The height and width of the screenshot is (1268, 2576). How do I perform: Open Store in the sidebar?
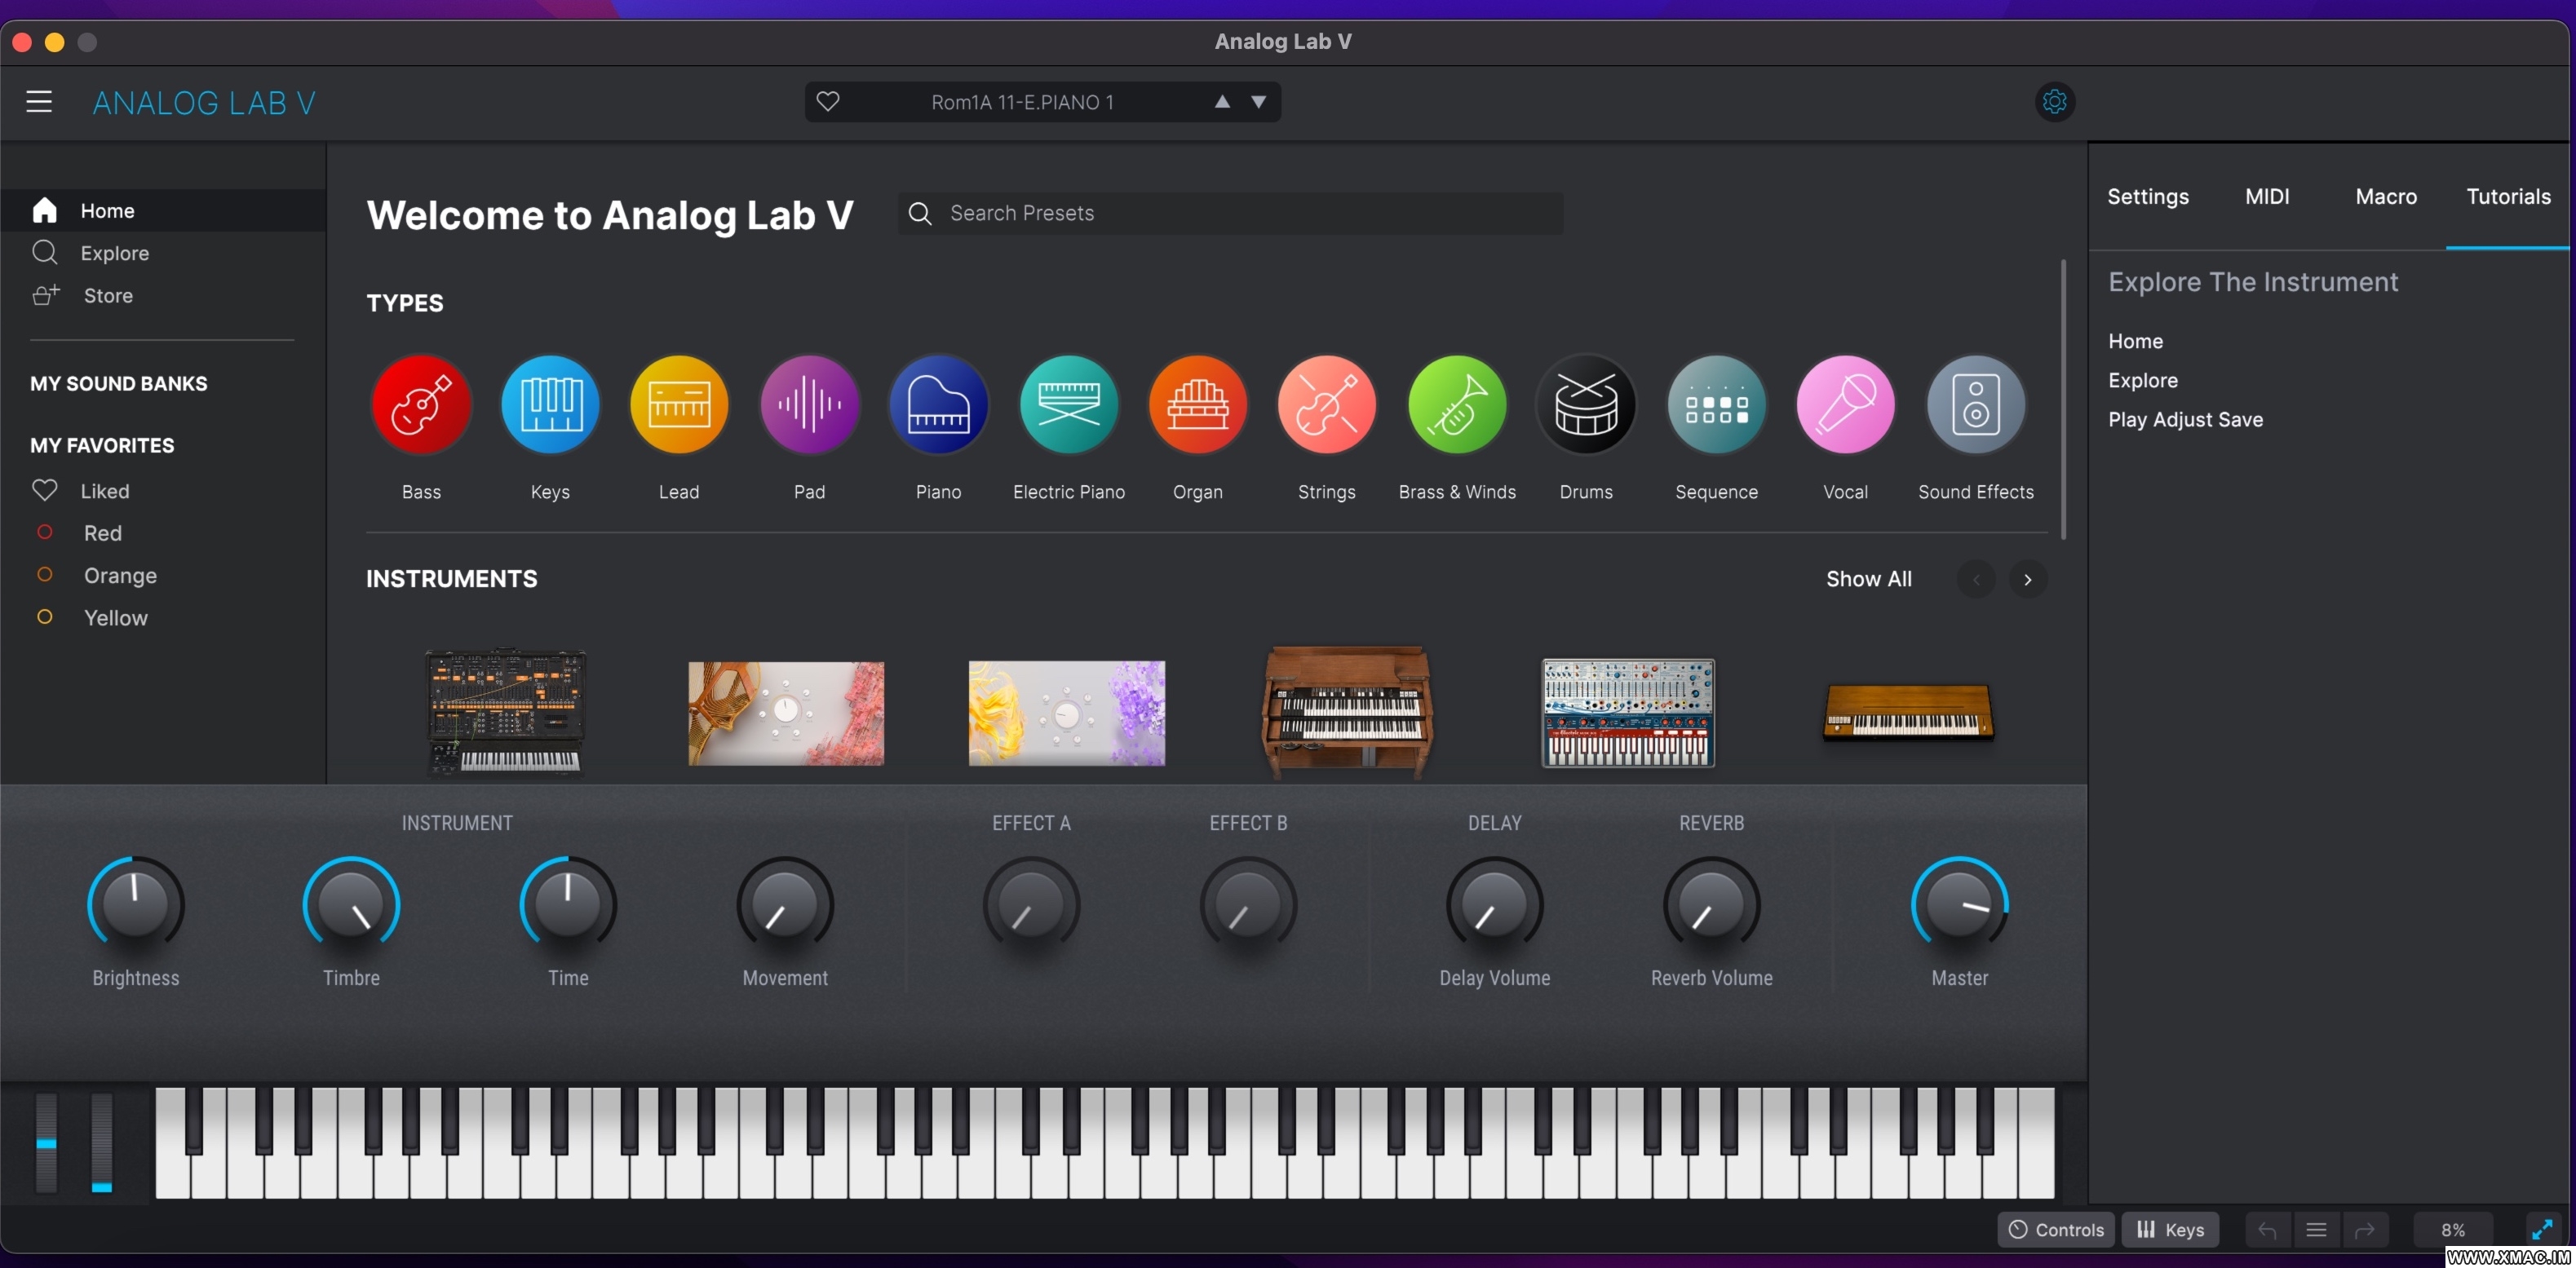tap(163, 295)
